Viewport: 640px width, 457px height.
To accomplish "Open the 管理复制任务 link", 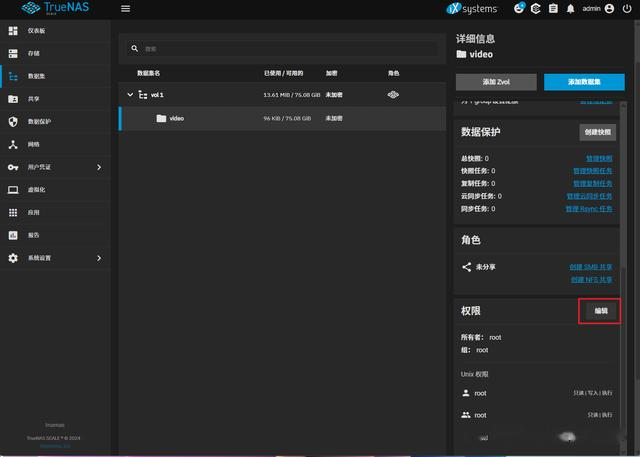I will 593,184.
